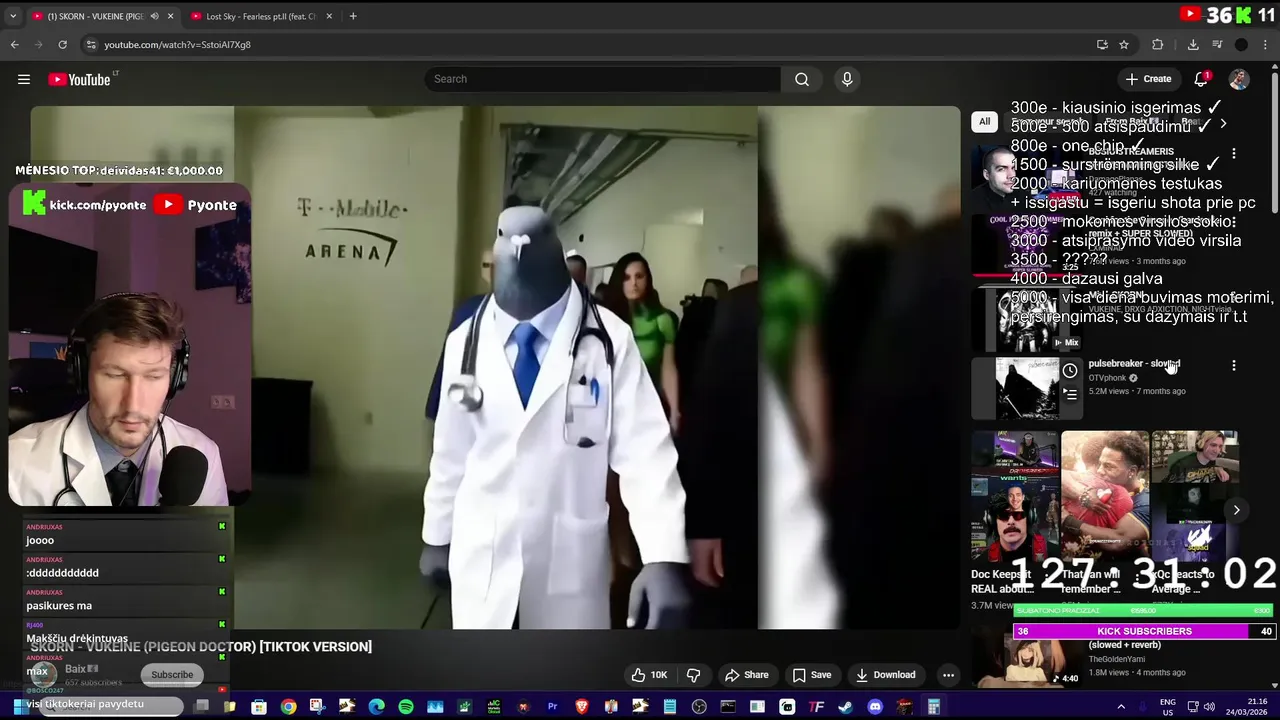Open Microsoft Store from taskbar

(259, 707)
